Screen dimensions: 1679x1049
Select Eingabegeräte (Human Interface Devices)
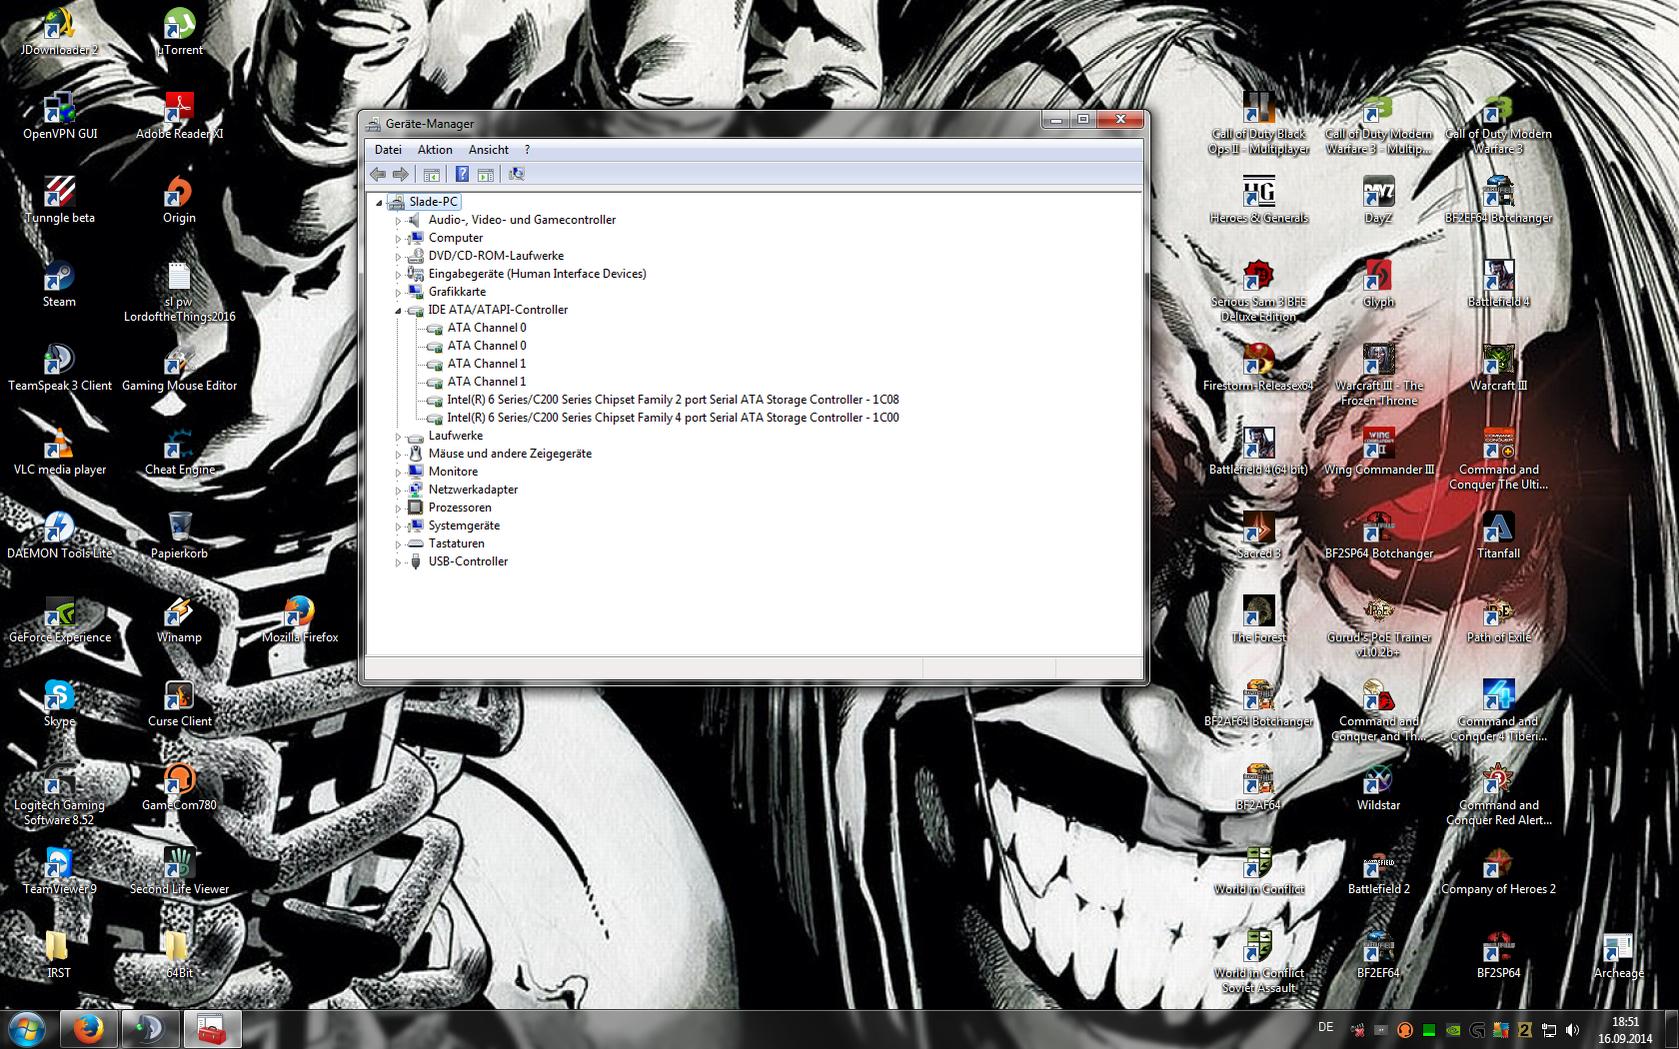537,274
